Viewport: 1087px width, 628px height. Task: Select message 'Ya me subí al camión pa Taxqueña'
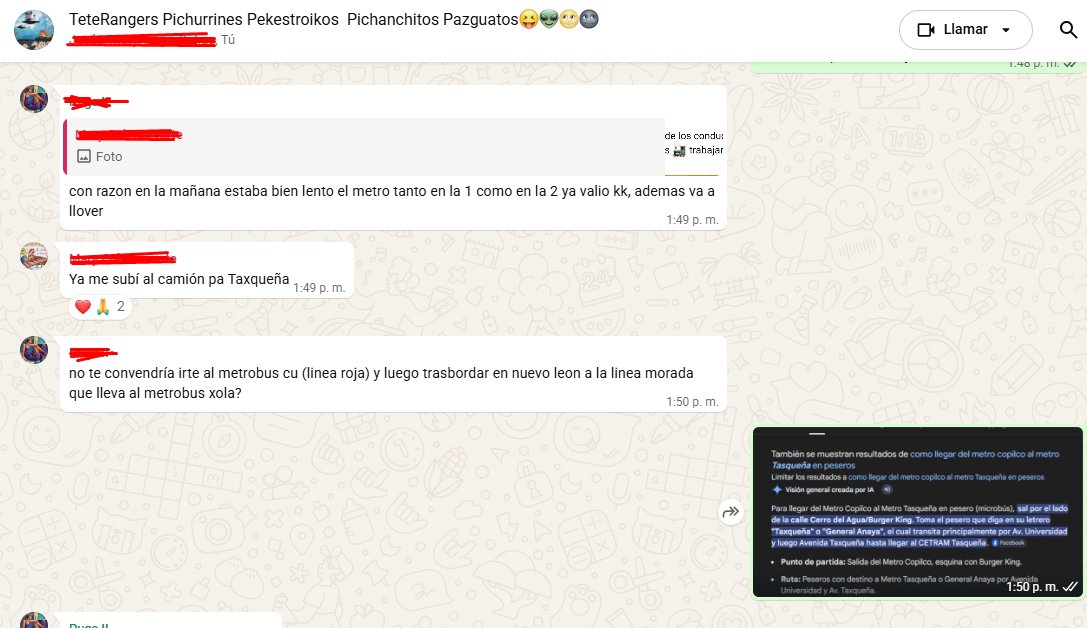[x=179, y=279]
